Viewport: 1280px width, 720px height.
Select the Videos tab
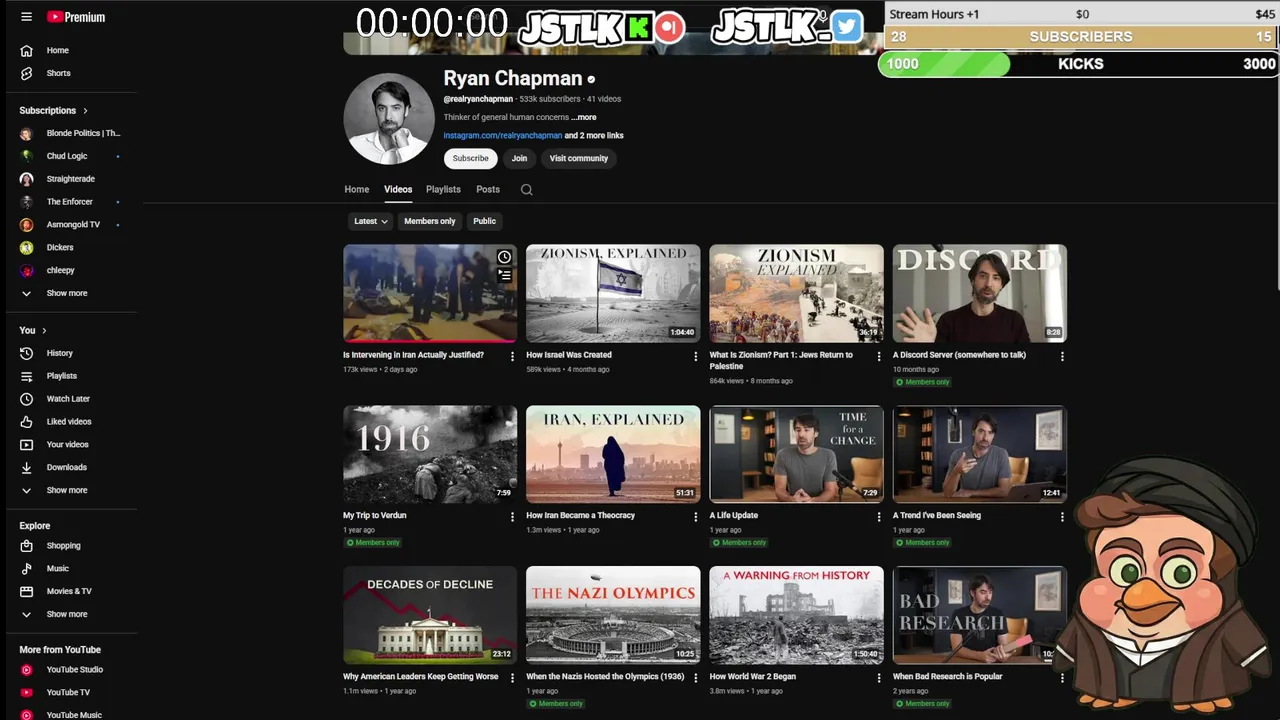pos(398,189)
